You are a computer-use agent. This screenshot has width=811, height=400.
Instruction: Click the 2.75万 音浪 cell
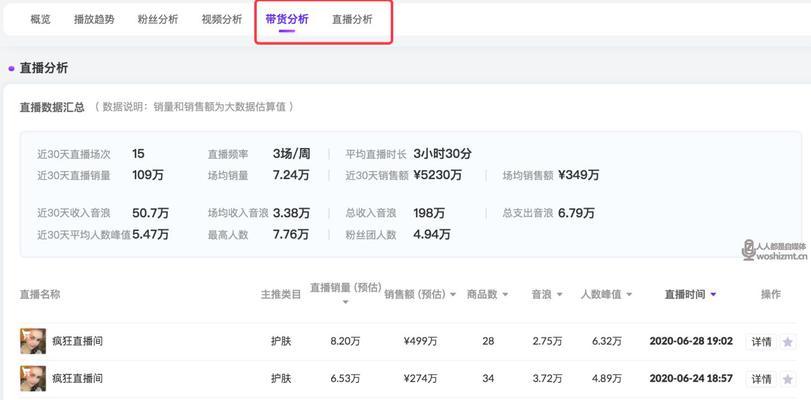(548, 342)
